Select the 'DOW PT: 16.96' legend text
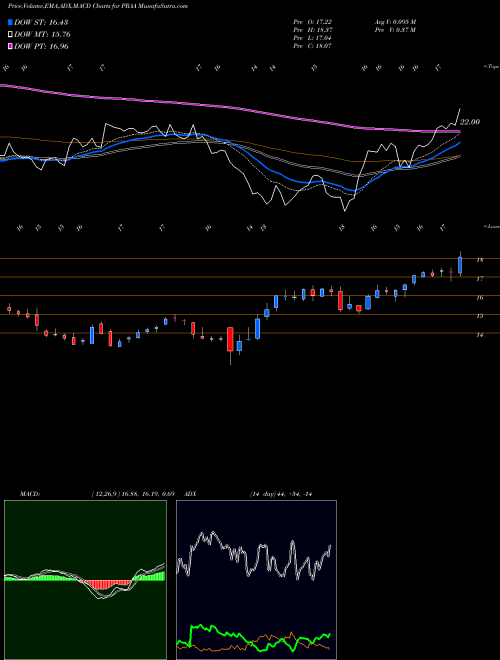 point(41,46)
